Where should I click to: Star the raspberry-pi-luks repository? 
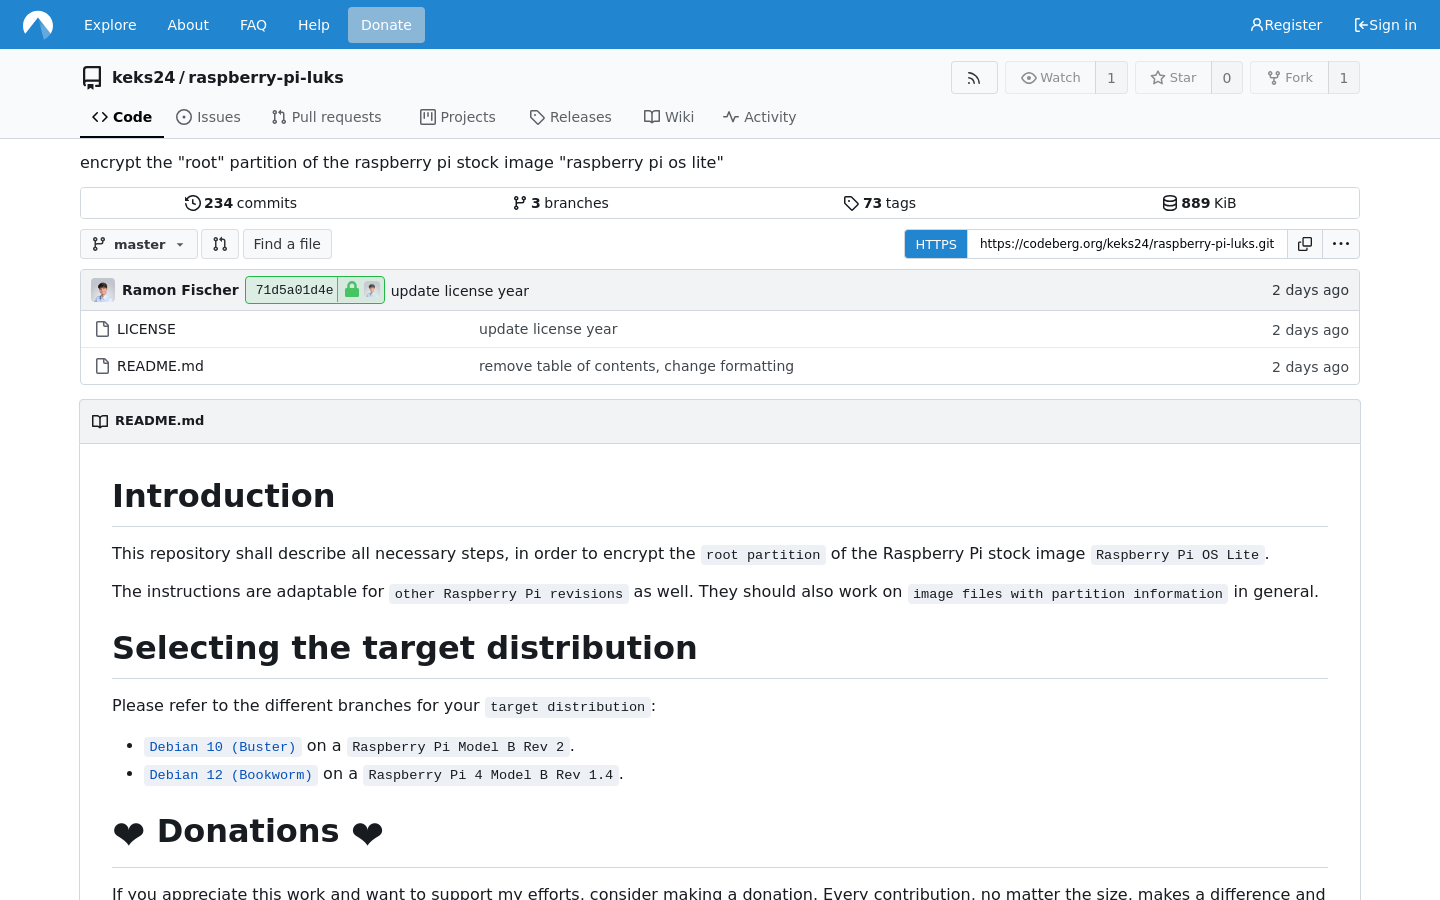[x=1173, y=78]
